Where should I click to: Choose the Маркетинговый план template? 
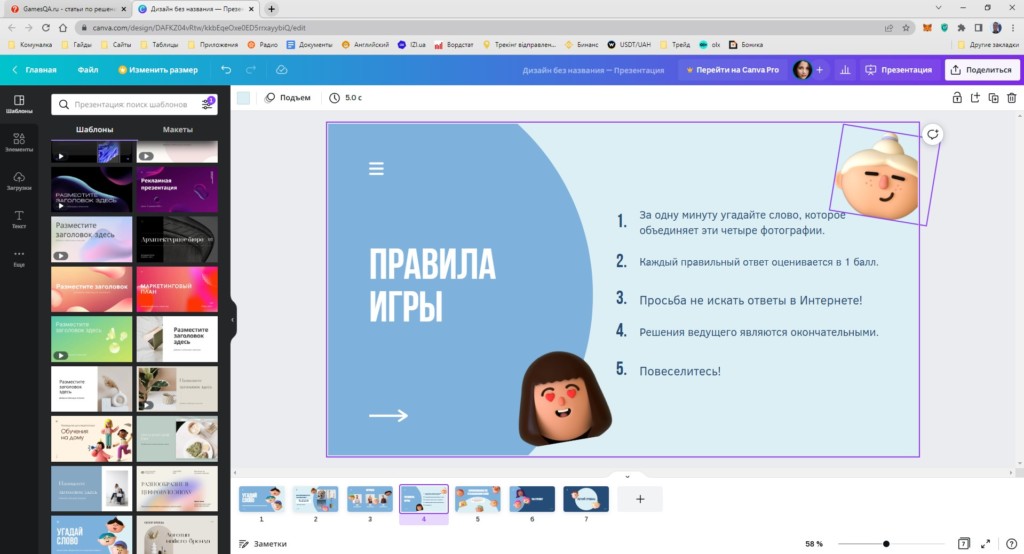[177, 289]
